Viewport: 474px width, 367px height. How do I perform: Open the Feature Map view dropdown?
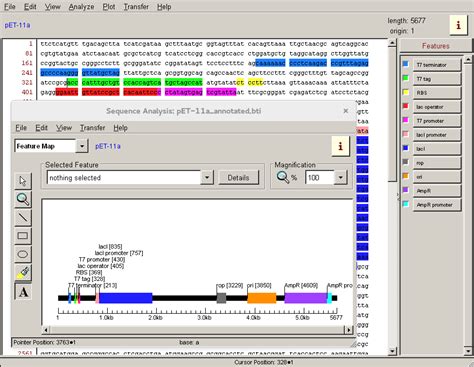pyautogui.click(x=82, y=146)
